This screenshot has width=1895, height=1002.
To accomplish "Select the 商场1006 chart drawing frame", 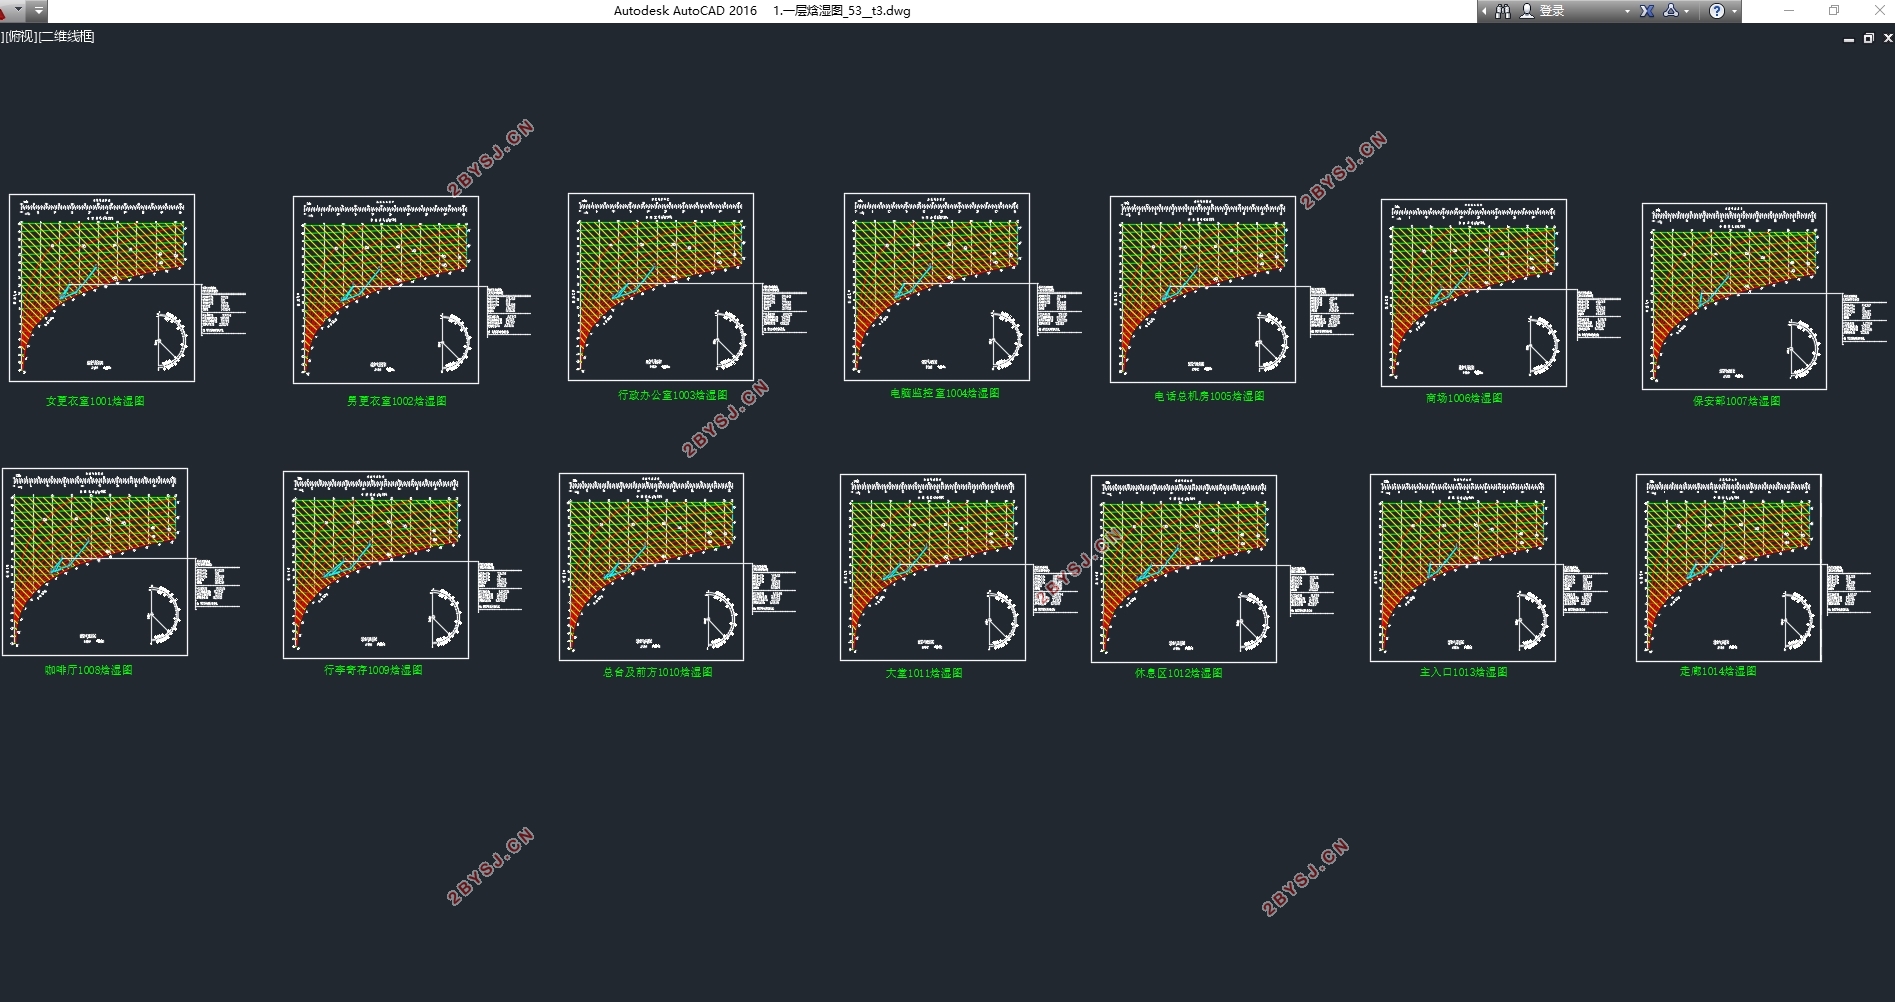I will tap(1474, 293).
